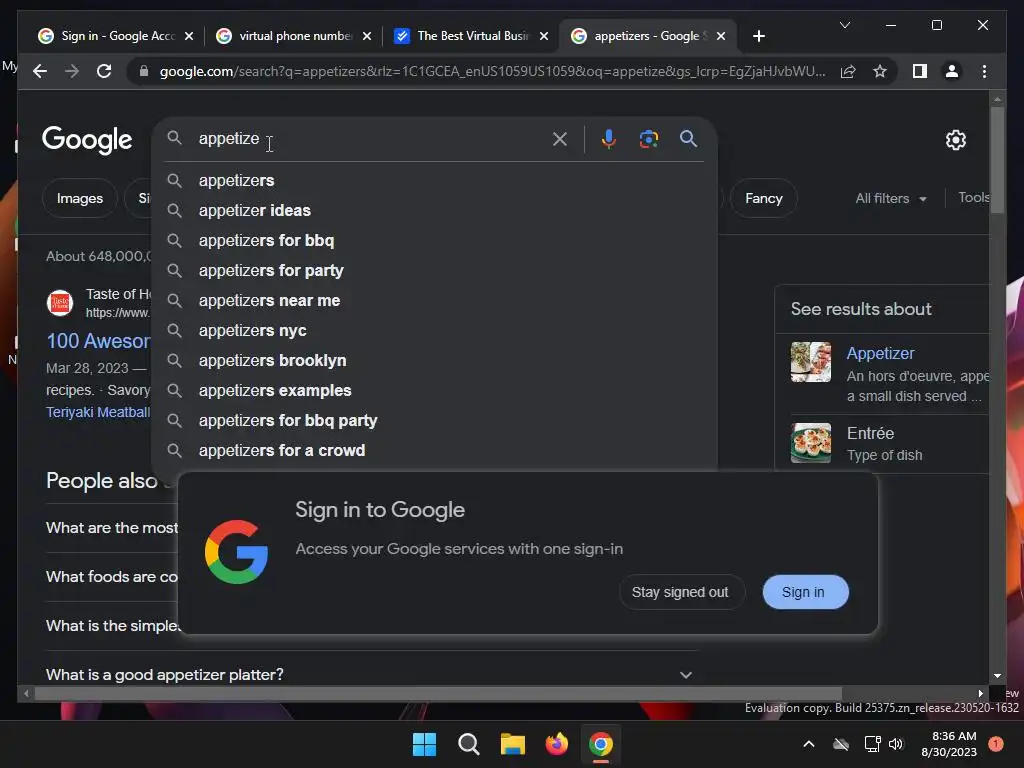The image size is (1024, 768).
Task: Open Google quick settings gear
Action: [x=955, y=139]
